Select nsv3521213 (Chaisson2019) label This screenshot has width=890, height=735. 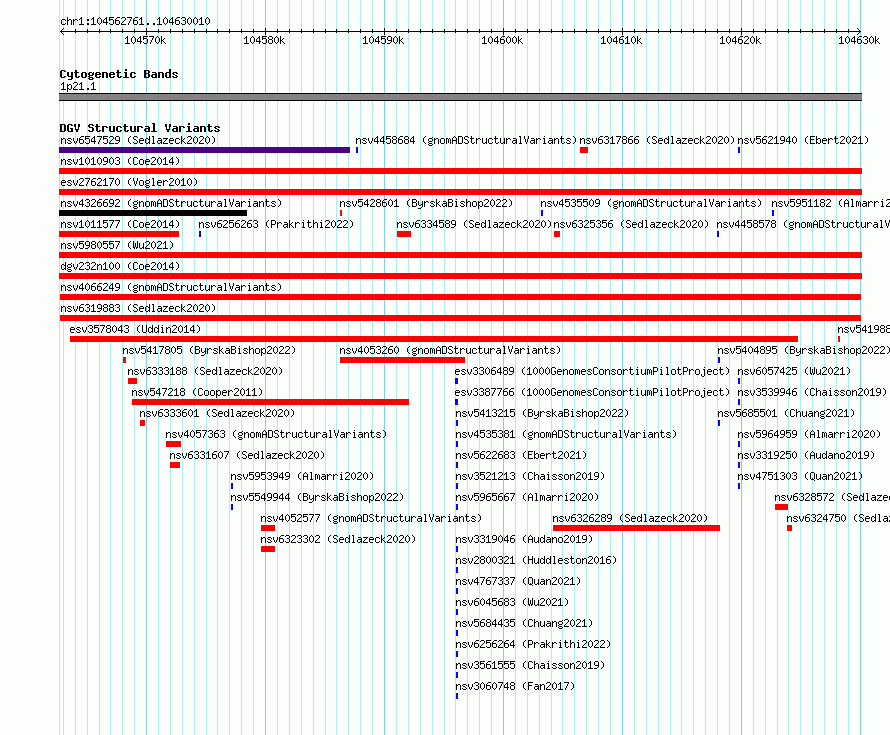point(530,476)
